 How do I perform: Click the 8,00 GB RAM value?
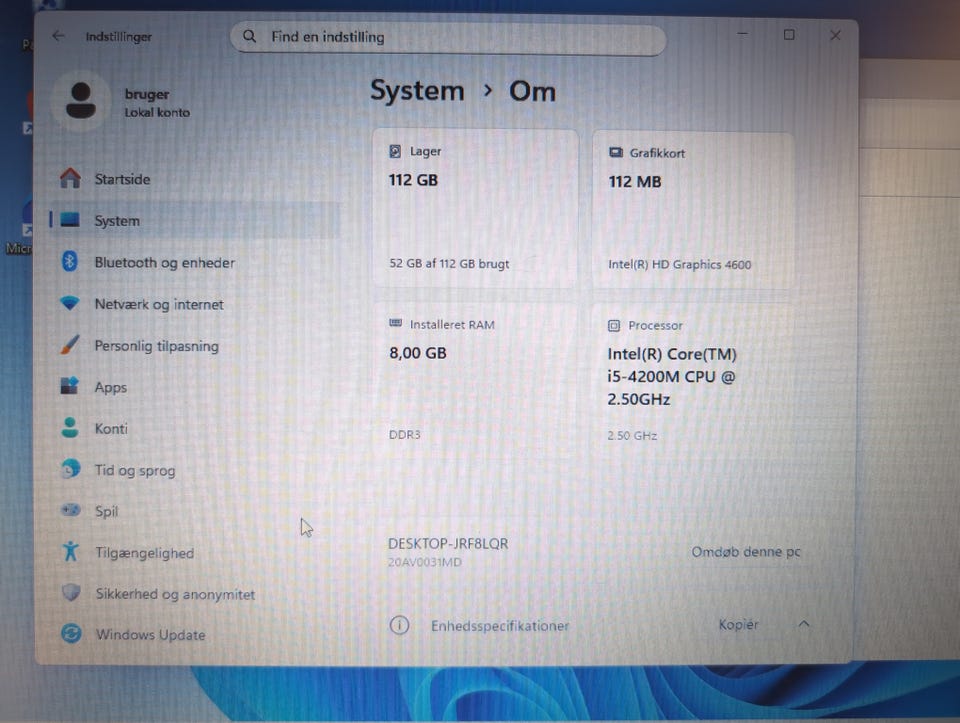tap(418, 353)
